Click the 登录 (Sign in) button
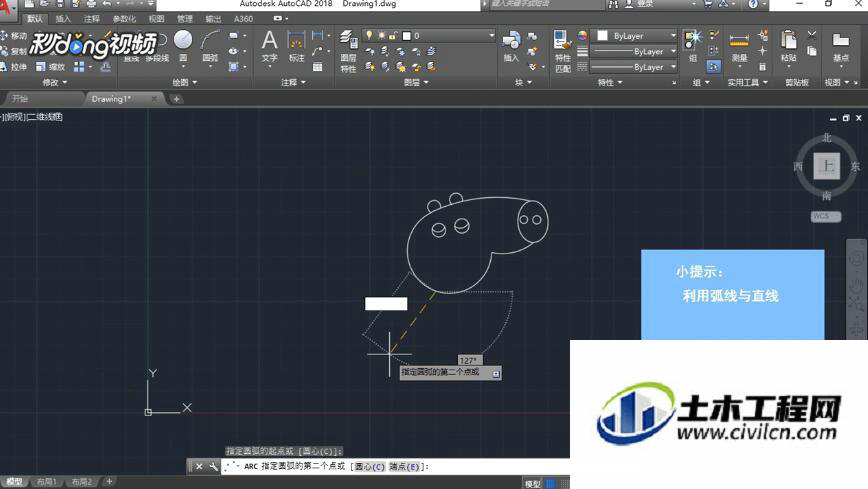This screenshot has width=868, height=489. click(645, 4)
